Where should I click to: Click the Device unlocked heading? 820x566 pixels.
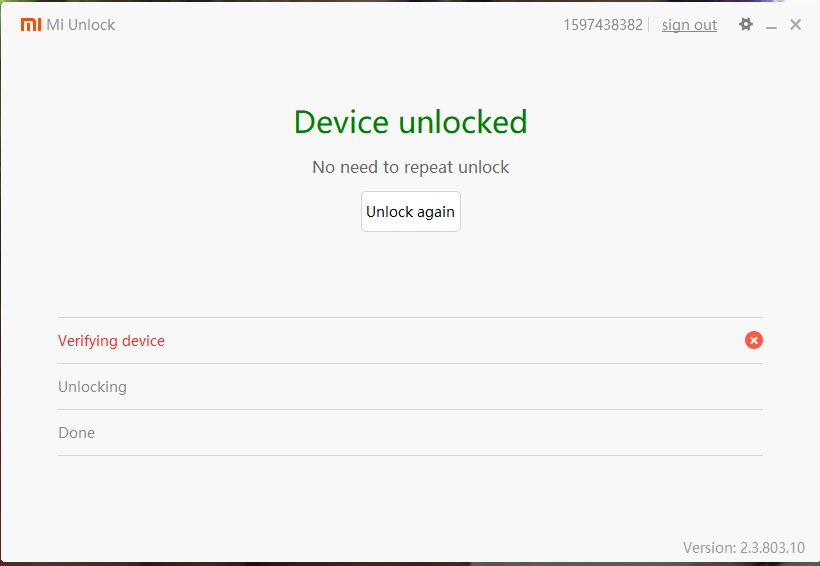click(x=410, y=122)
